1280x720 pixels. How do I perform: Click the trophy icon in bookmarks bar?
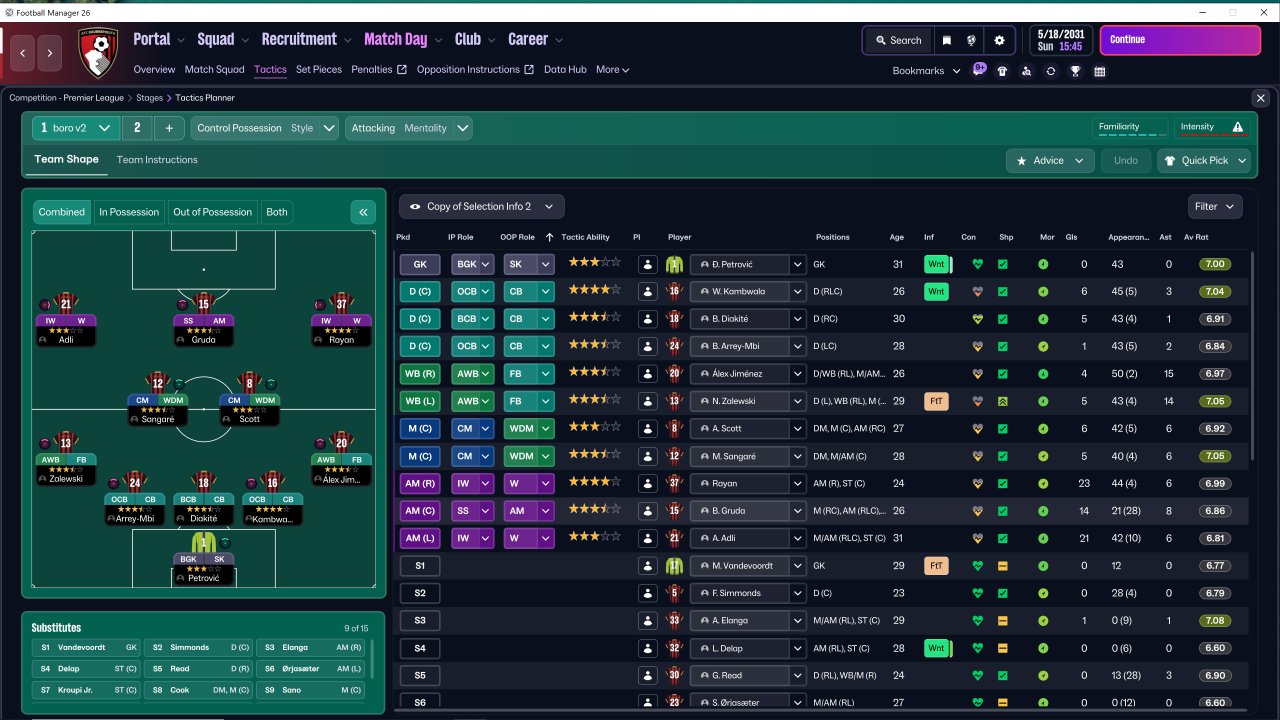[1075, 71]
